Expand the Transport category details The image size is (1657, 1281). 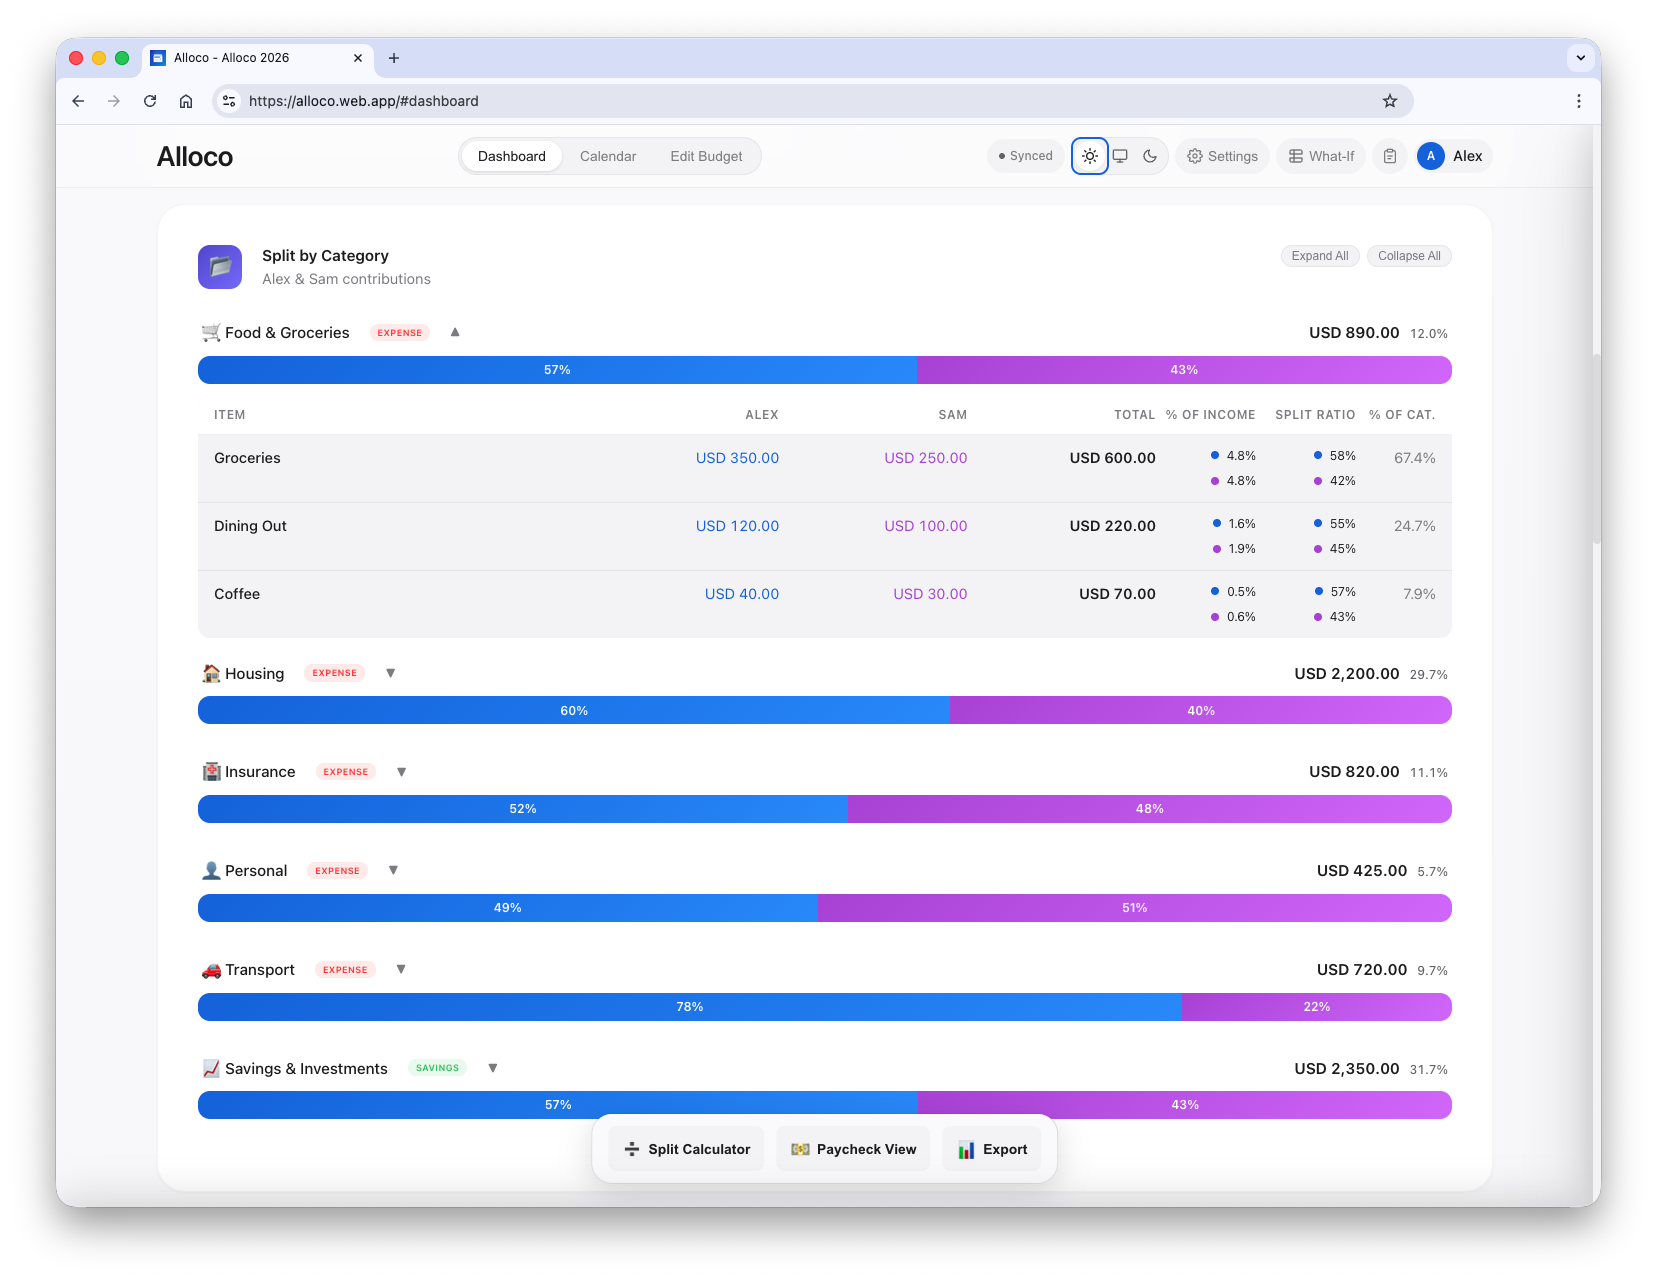(401, 969)
